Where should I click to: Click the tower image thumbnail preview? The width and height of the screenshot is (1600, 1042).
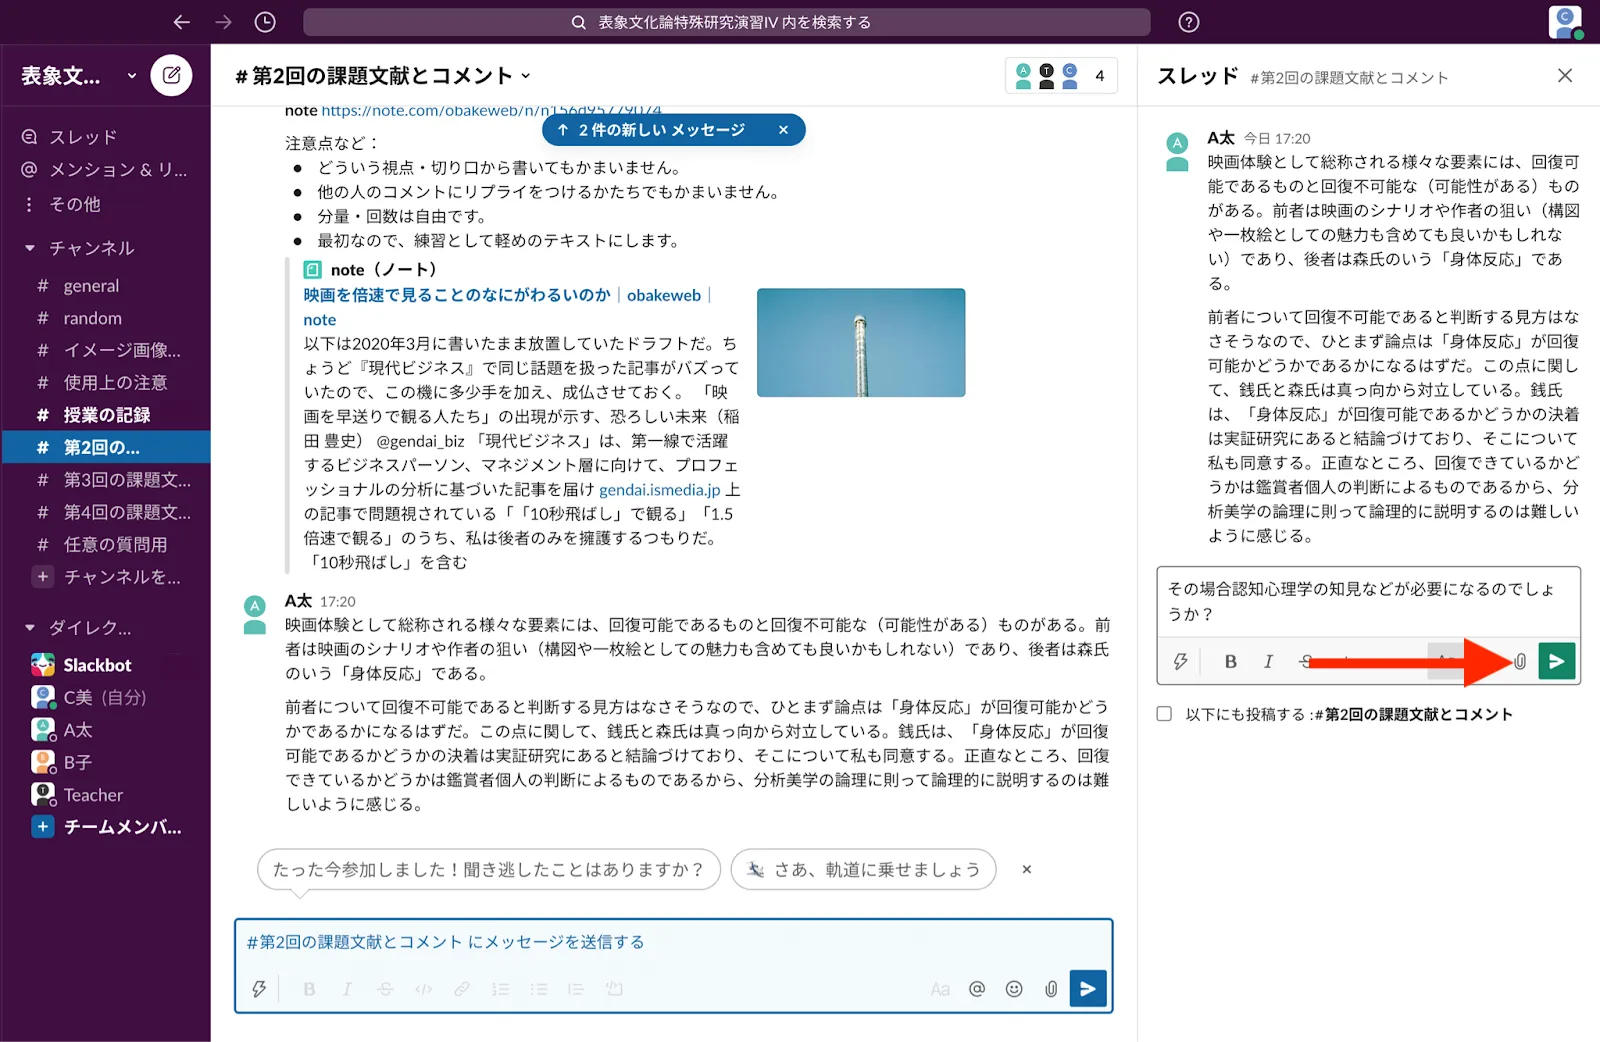pyautogui.click(x=860, y=343)
